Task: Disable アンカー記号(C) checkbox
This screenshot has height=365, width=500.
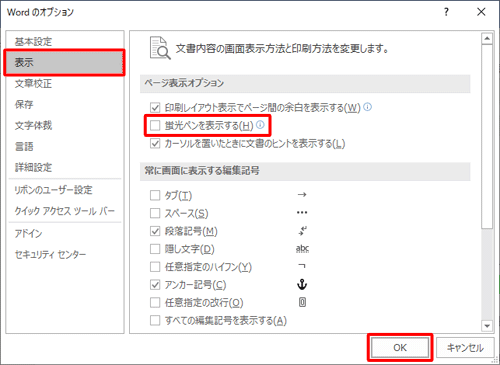Action: (155, 285)
